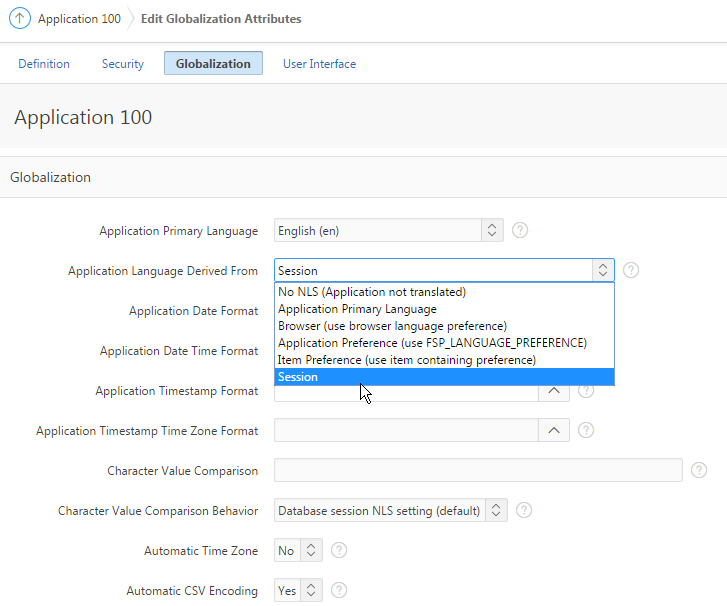This screenshot has width=727, height=606.
Task: Open help for Application Language Derived From
Action: [x=630, y=270]
